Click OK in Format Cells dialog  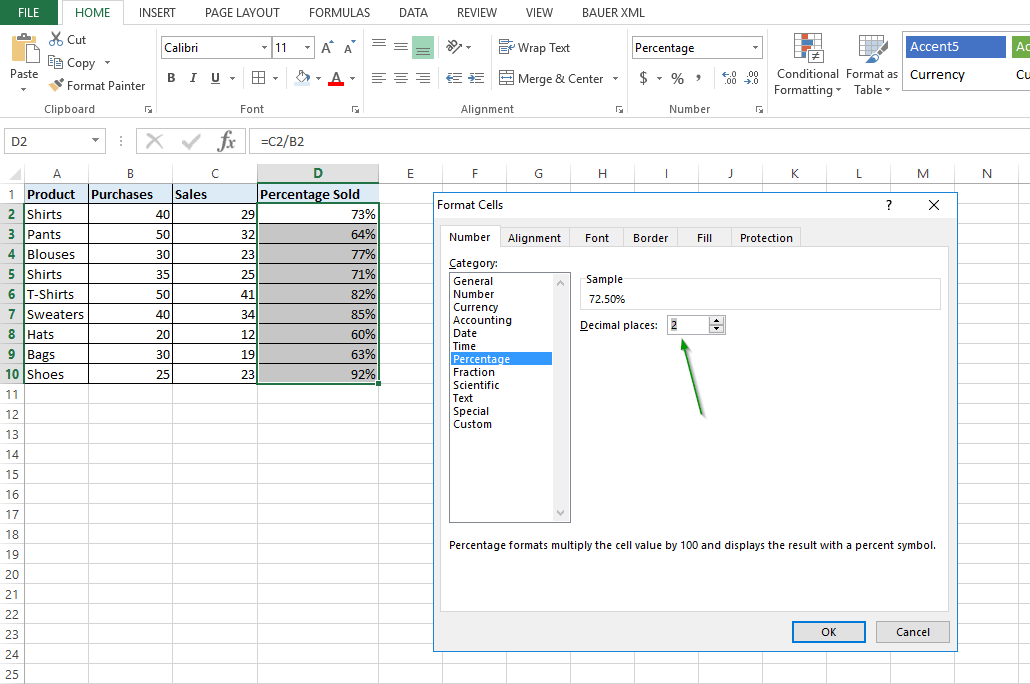point(828,631)
